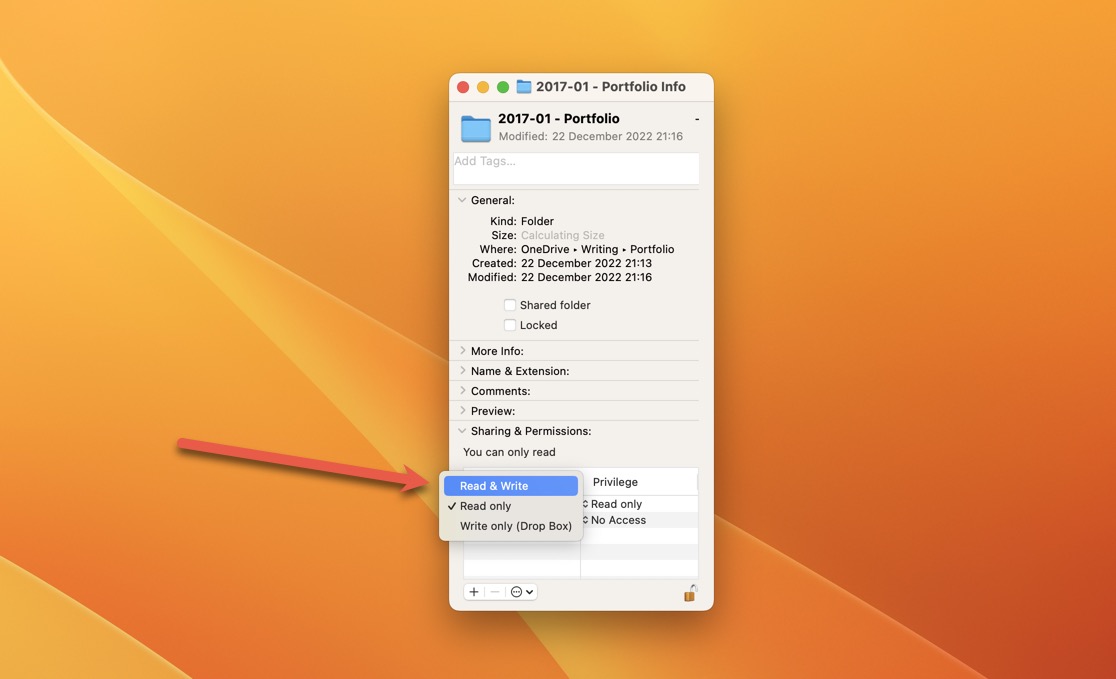Expand the Comments section
This screenshot has width=1116, height=679.
click(462, 390)
